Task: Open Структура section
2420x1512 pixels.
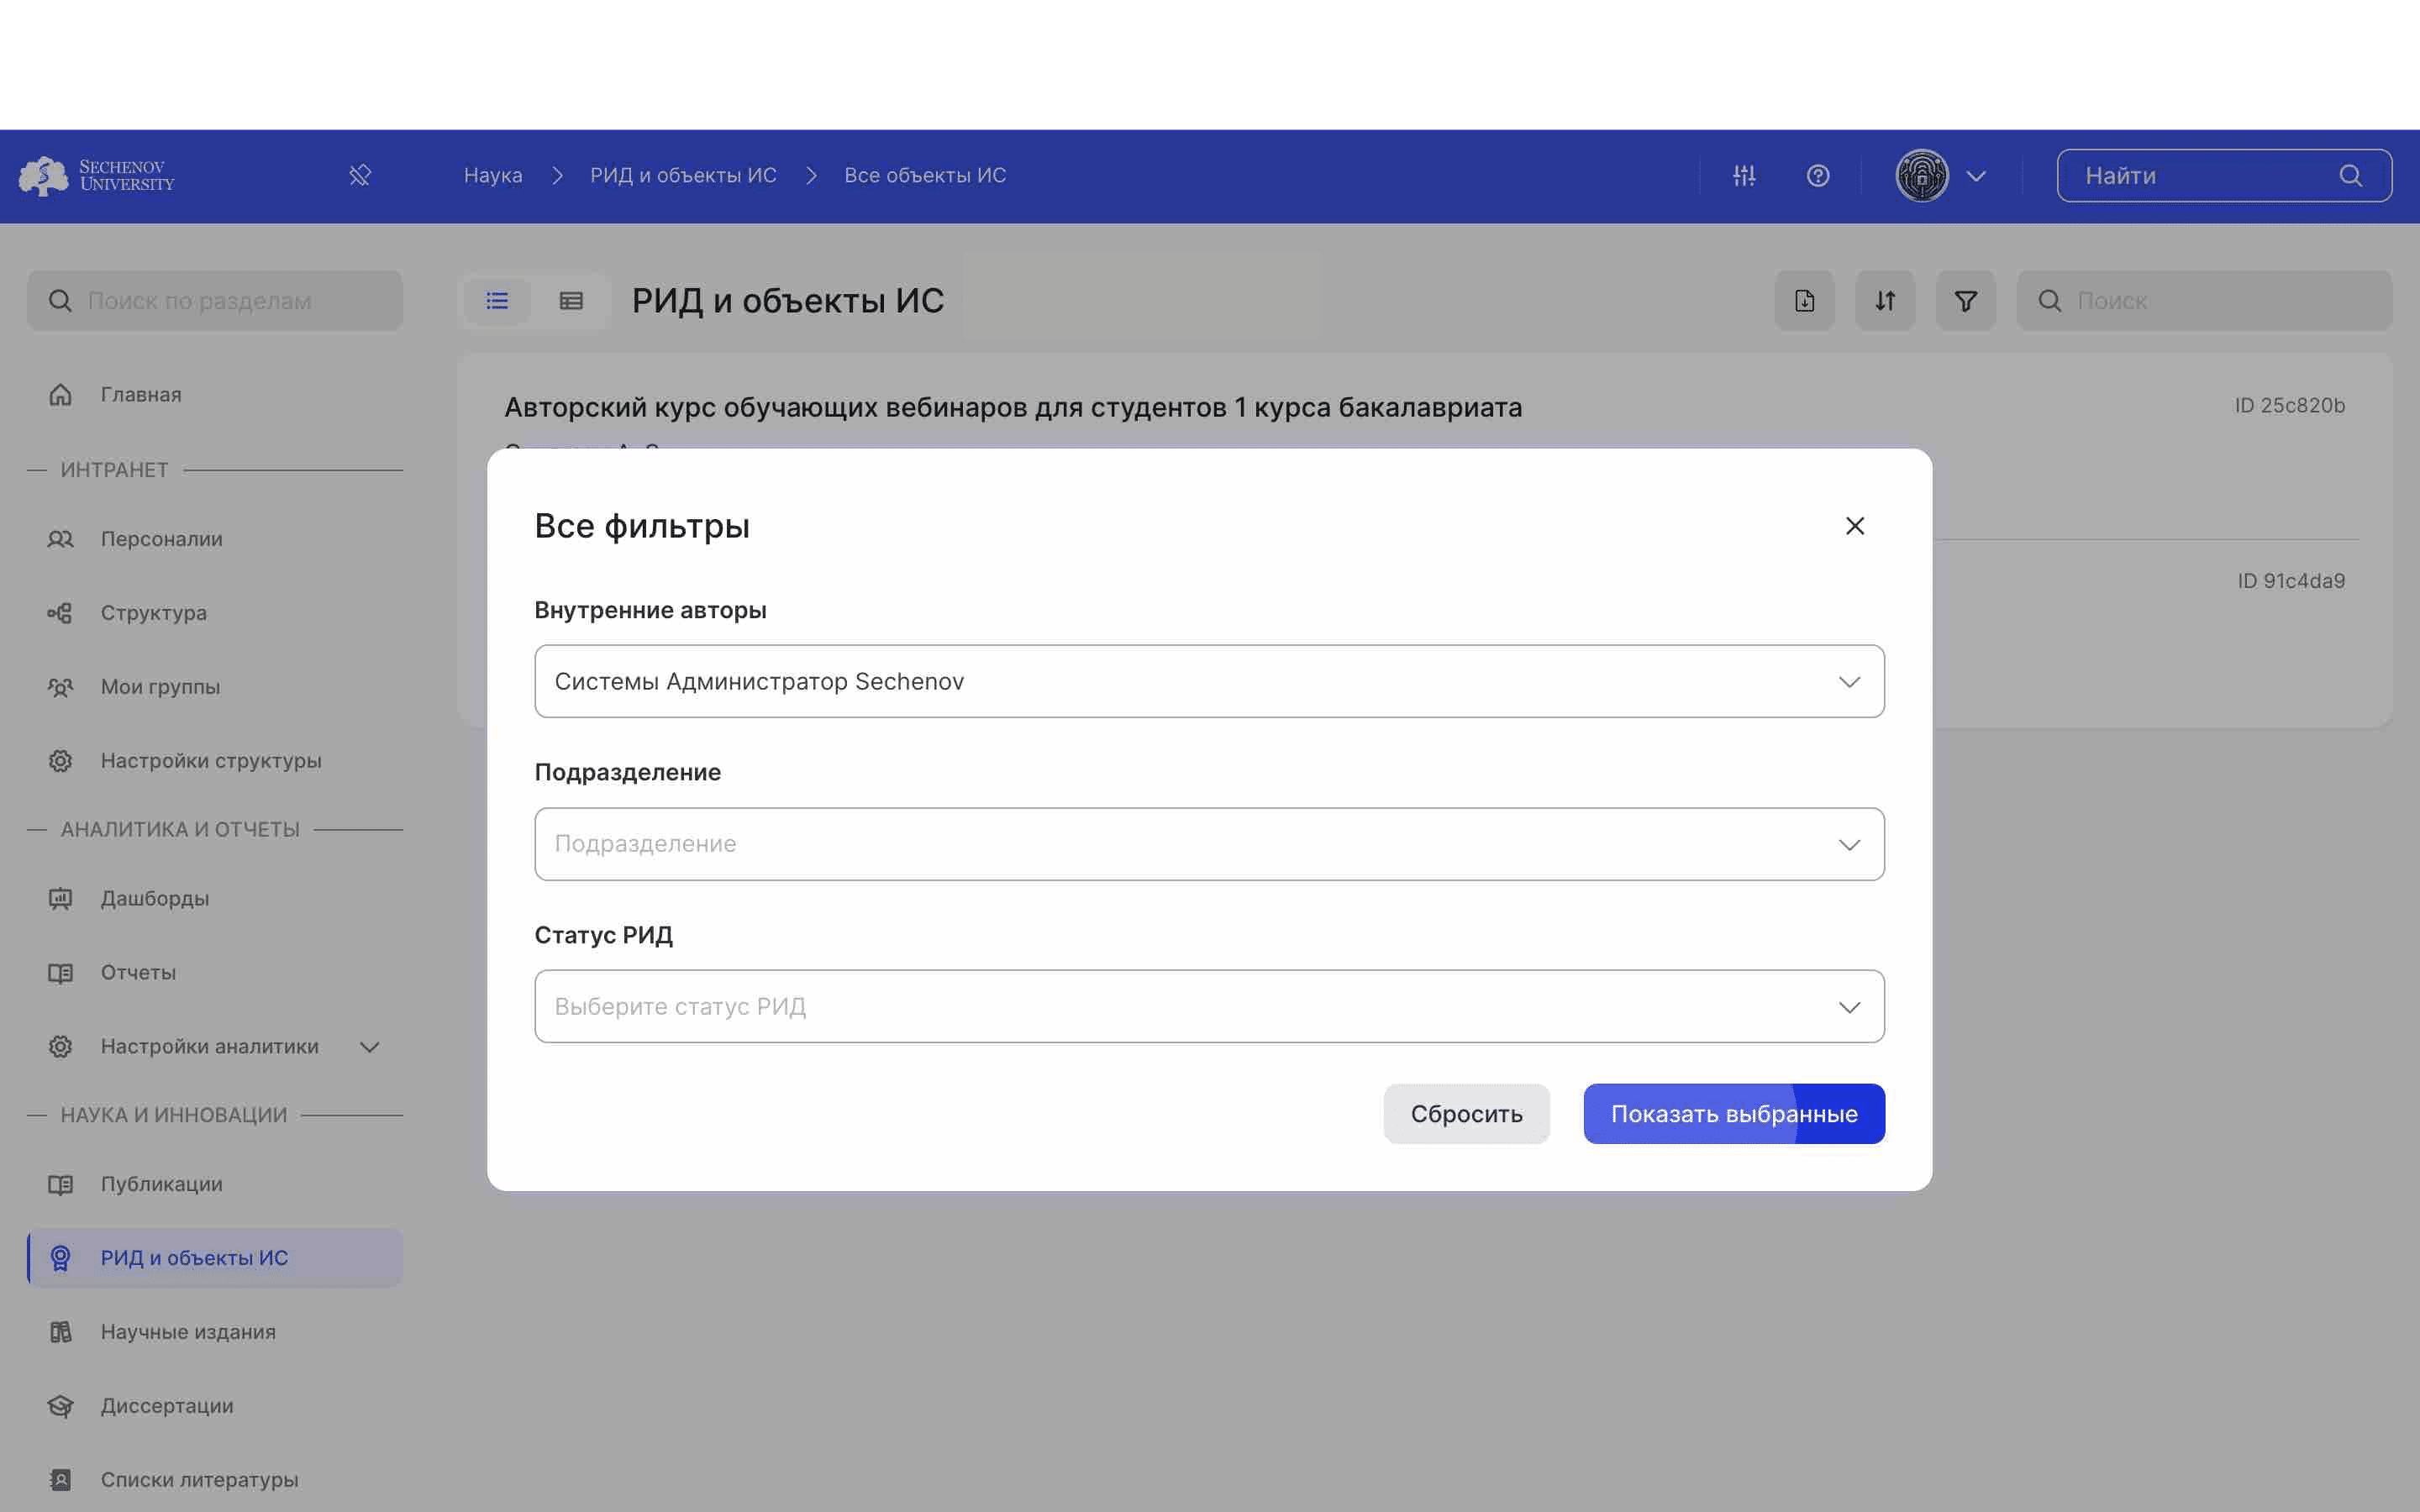Action: (x=215, y=613)
